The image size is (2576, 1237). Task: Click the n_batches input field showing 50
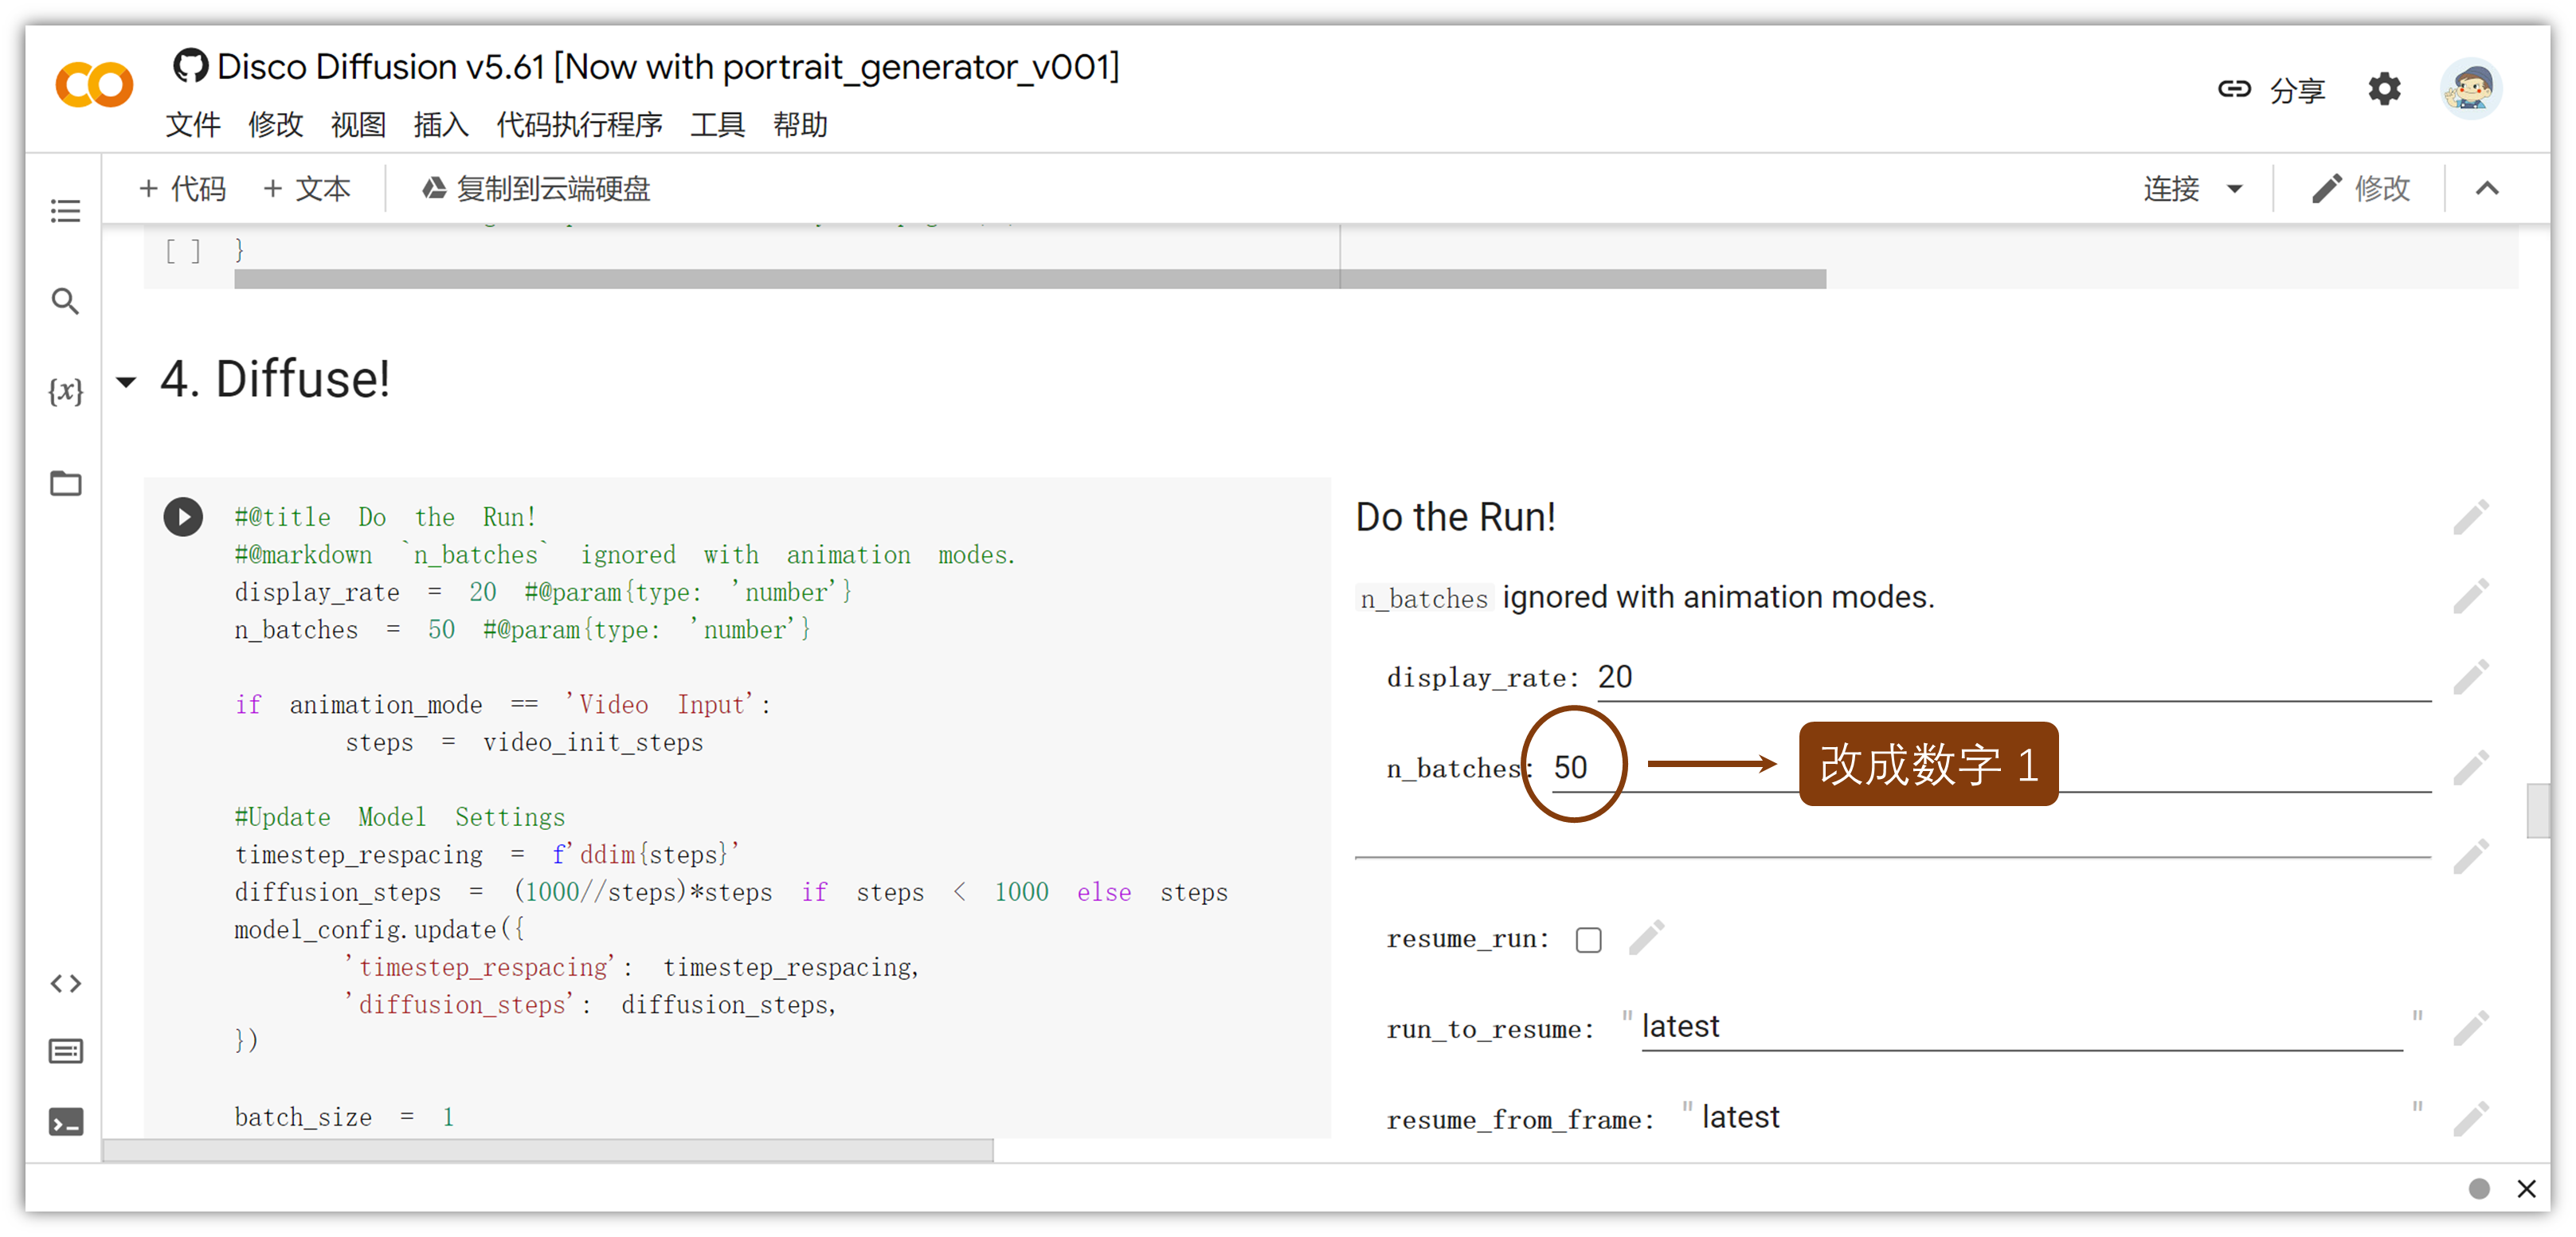click(x=1991, y=768)
